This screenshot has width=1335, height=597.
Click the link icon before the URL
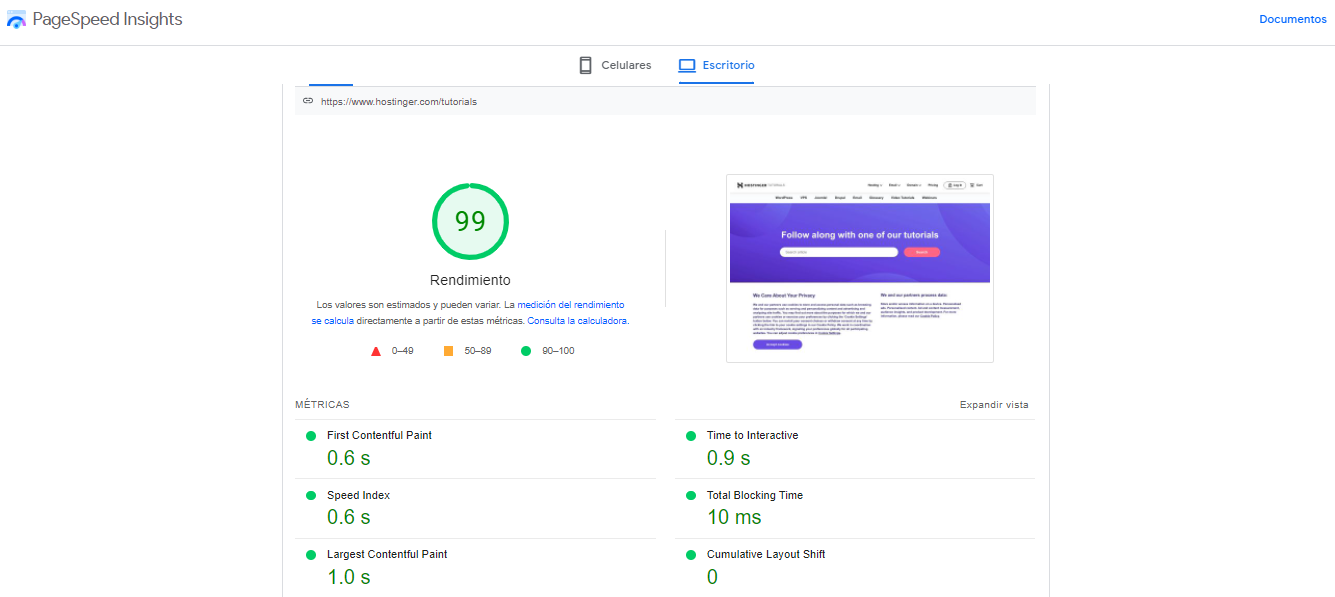[x=309, y=101]
